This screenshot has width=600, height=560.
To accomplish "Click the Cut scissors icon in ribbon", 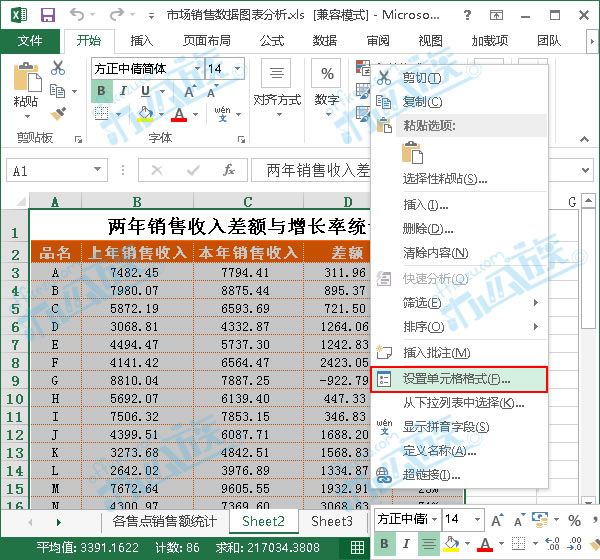I will click(x=58, y=67).
